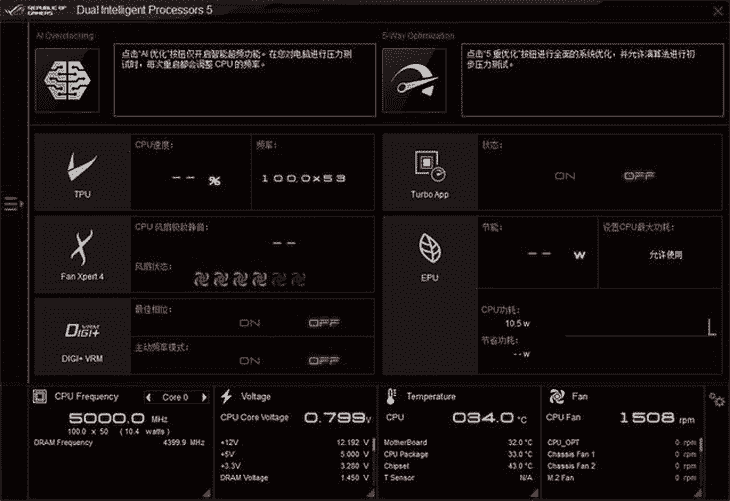Screen dimensions: 730x501
Task: Select the +5V voltage row
Action: point(295,454)
